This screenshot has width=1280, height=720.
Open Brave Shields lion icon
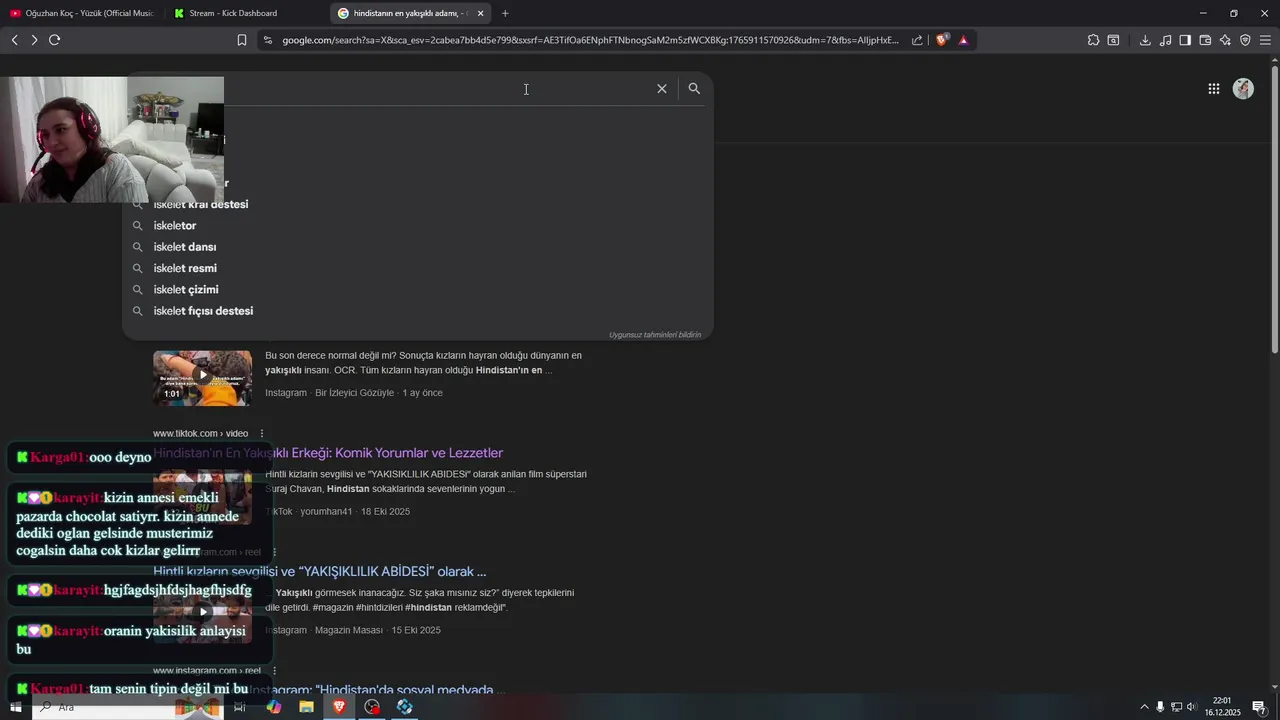click(942, 40)
